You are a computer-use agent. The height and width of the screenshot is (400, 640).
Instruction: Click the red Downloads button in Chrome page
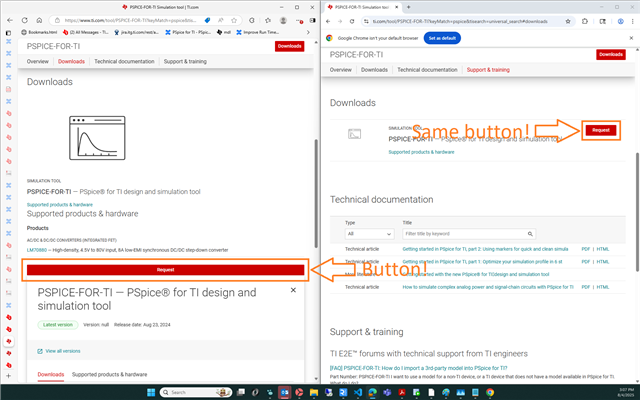(611, 54)
